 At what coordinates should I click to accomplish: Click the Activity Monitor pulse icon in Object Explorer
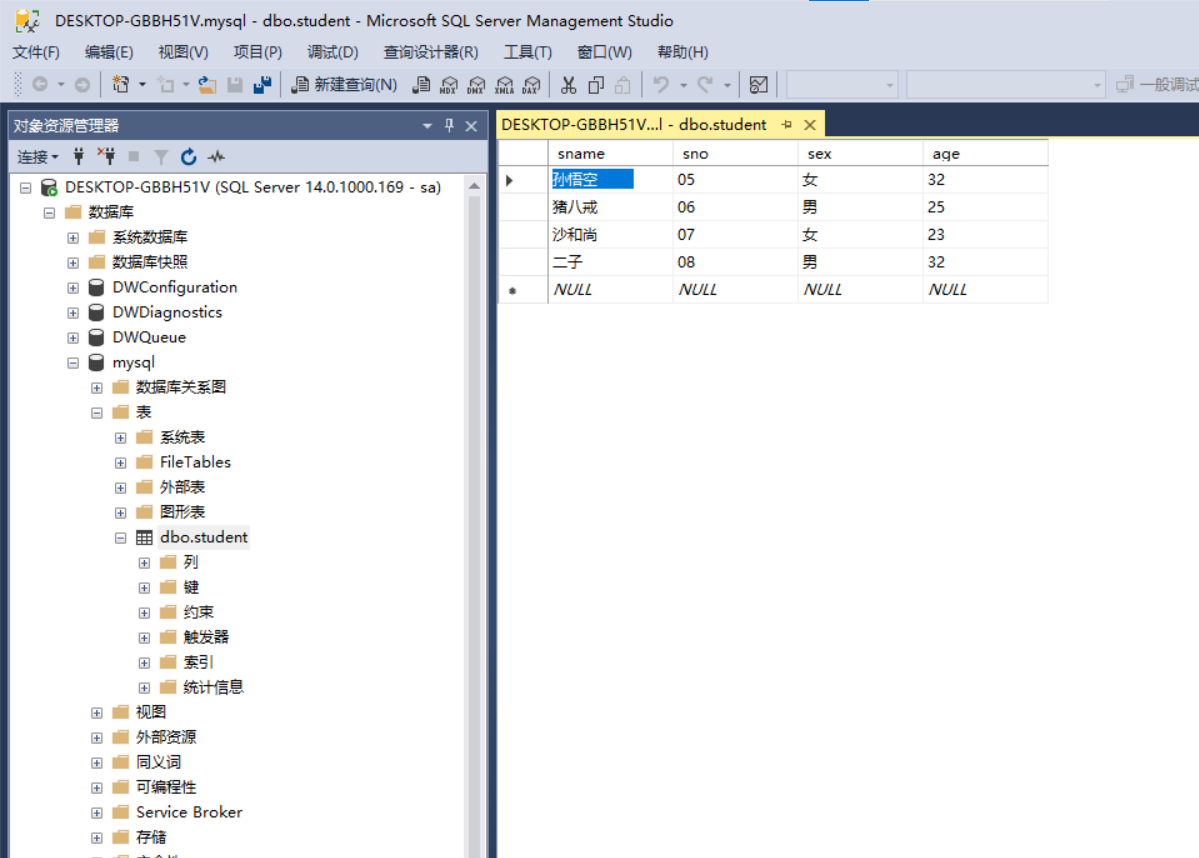coord(217,157)
